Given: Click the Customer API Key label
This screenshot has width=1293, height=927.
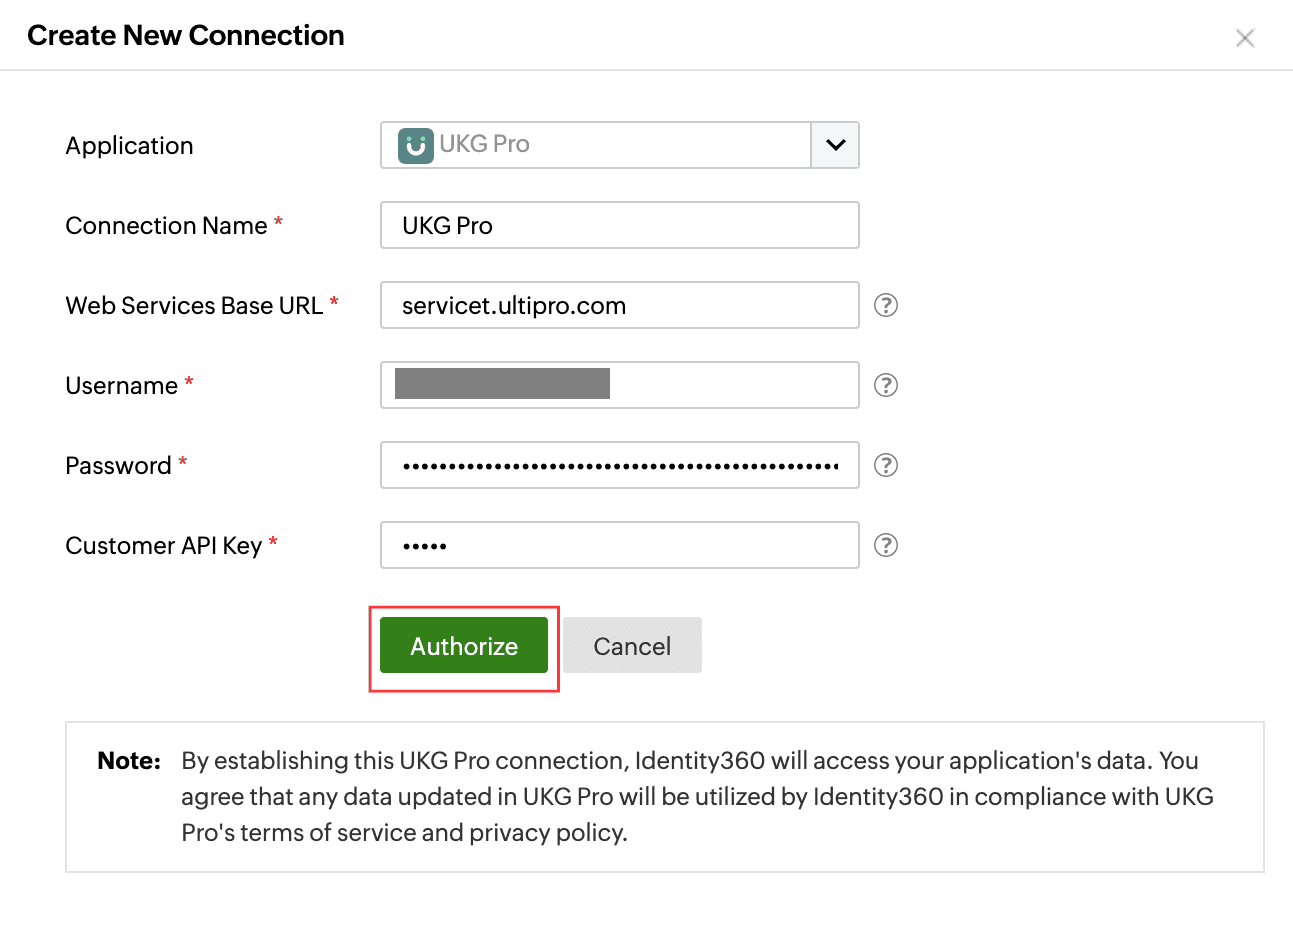Looking at the screenshot, I should click(x=163, y=546).
